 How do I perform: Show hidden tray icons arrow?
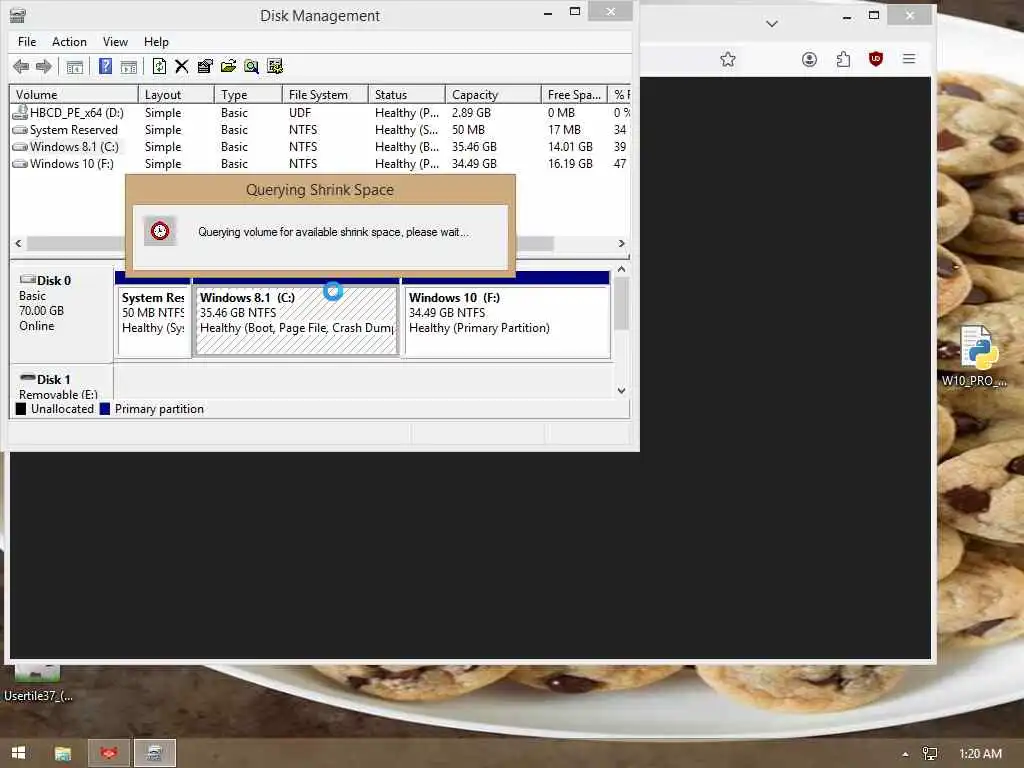905,754
